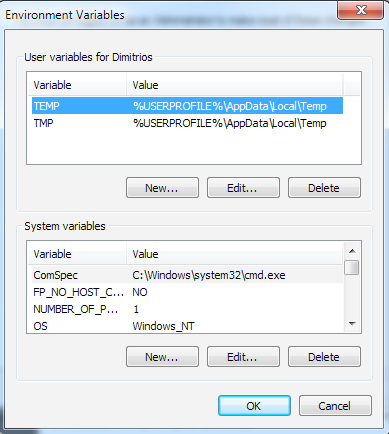The height and width of the screenshot is (434, 389).
Task: Sort user variables by Variable column header
Action: 77,85
